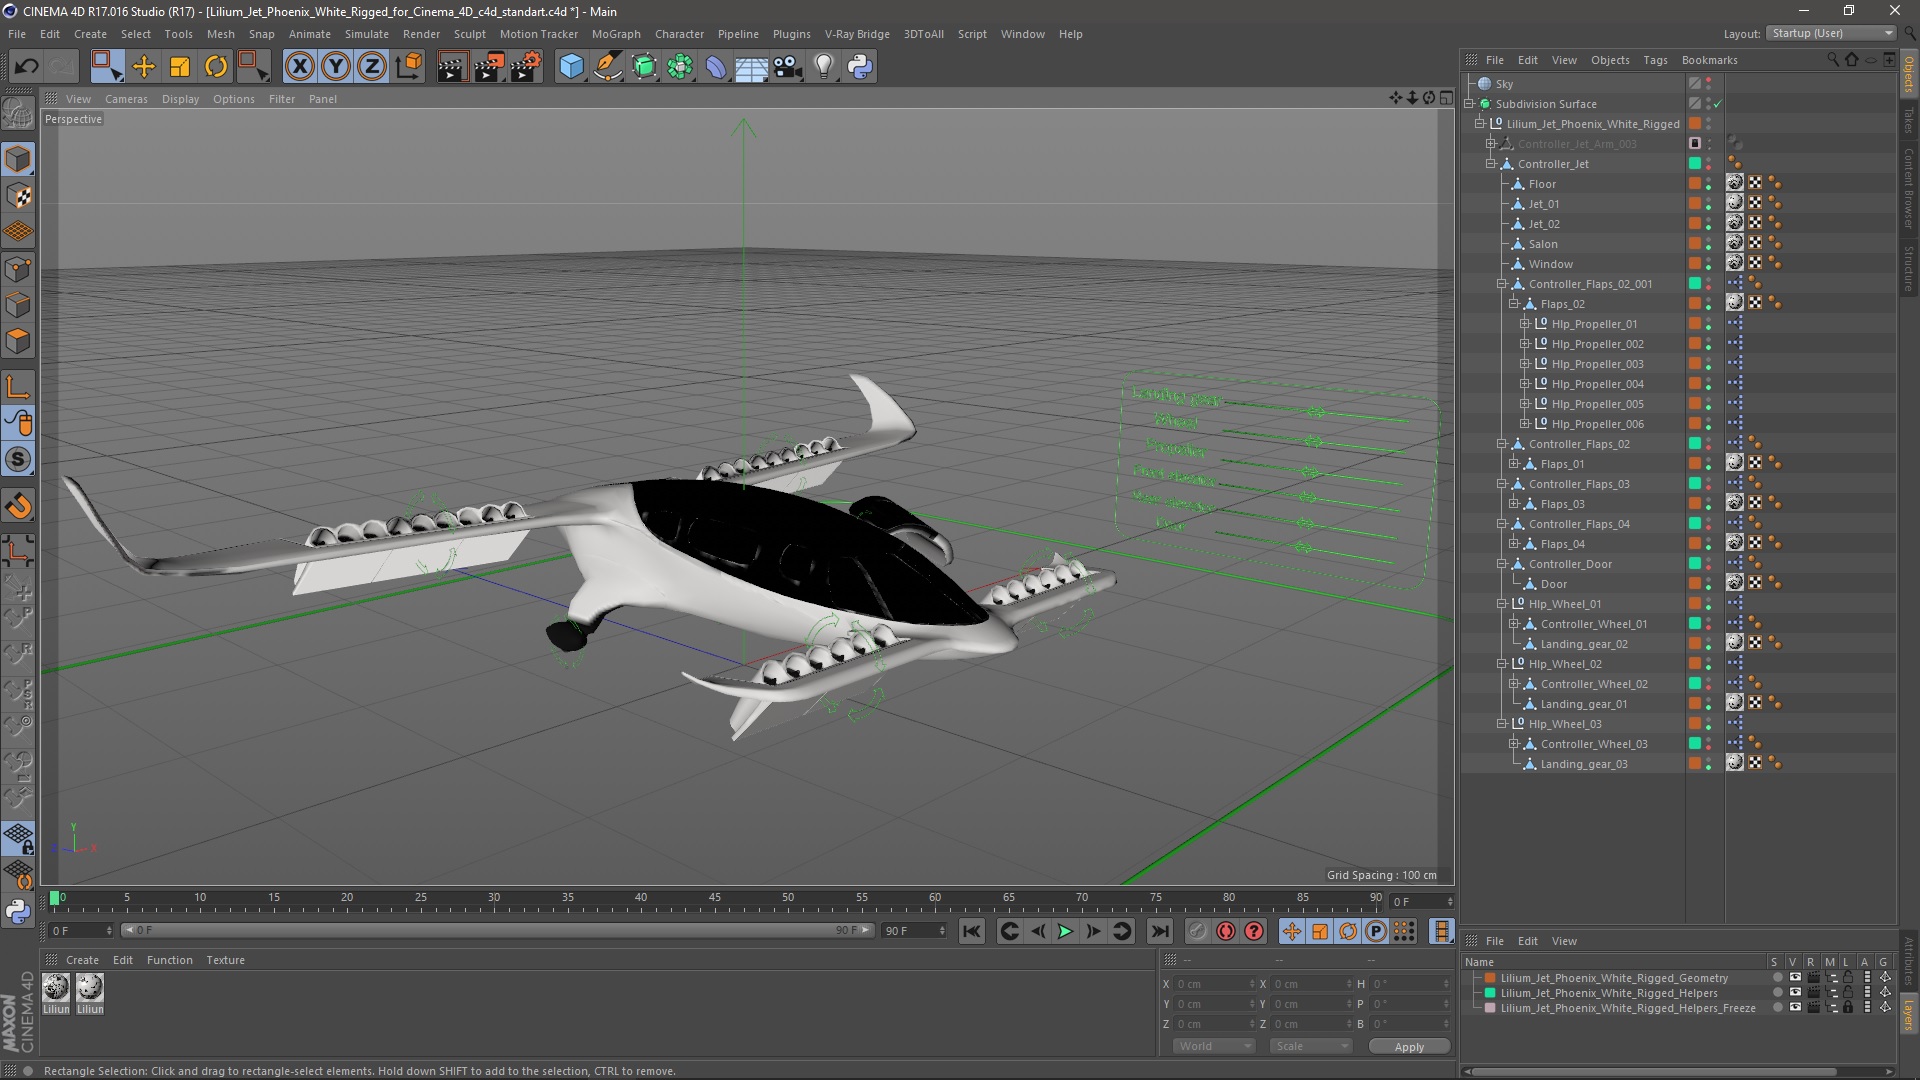This screenshot has height=1080, width=1920.
Task: Open the Simulate menu
Action: pos(367,34)
